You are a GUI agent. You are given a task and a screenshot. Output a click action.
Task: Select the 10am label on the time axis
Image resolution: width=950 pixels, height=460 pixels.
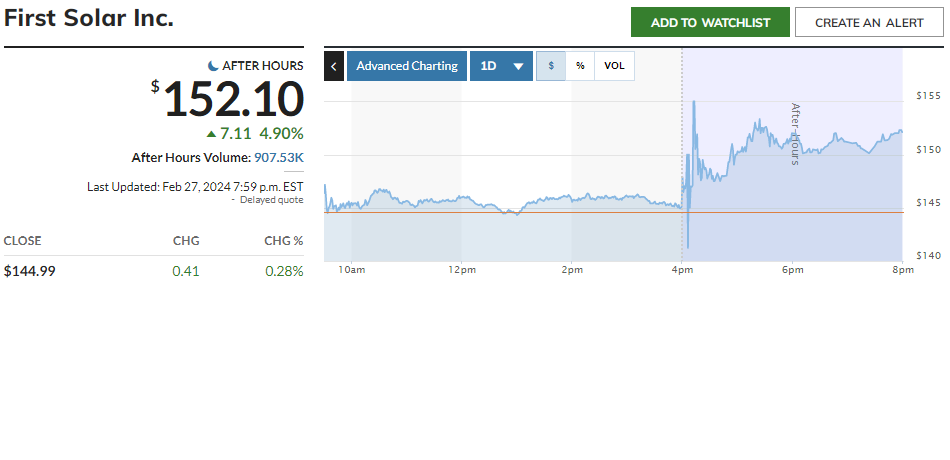[351, 270]
